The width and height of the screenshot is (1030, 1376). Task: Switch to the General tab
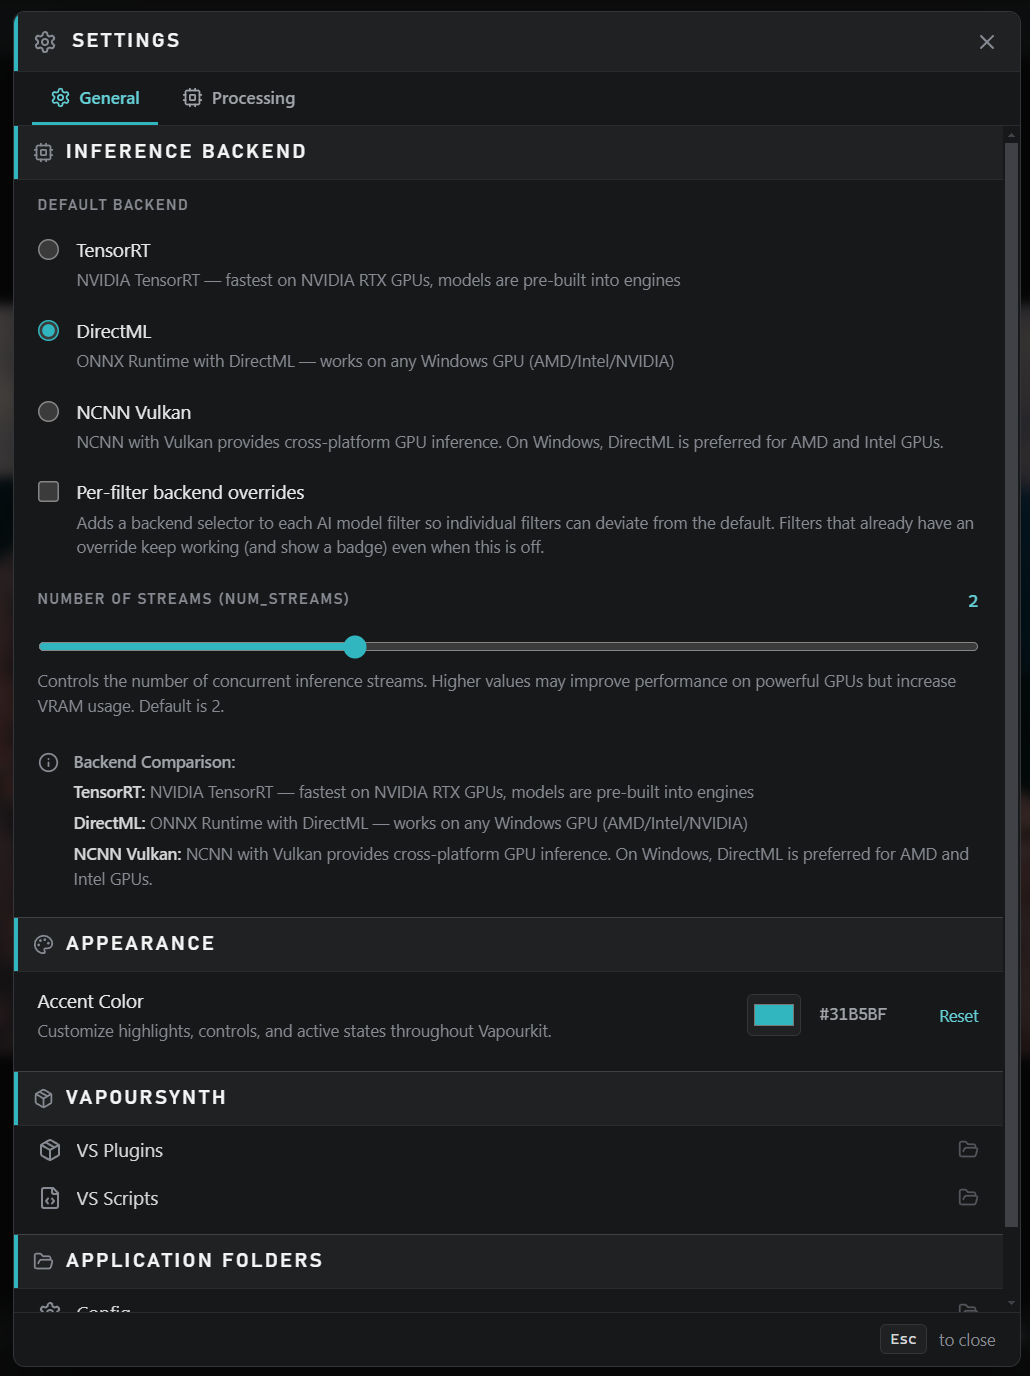95,98
